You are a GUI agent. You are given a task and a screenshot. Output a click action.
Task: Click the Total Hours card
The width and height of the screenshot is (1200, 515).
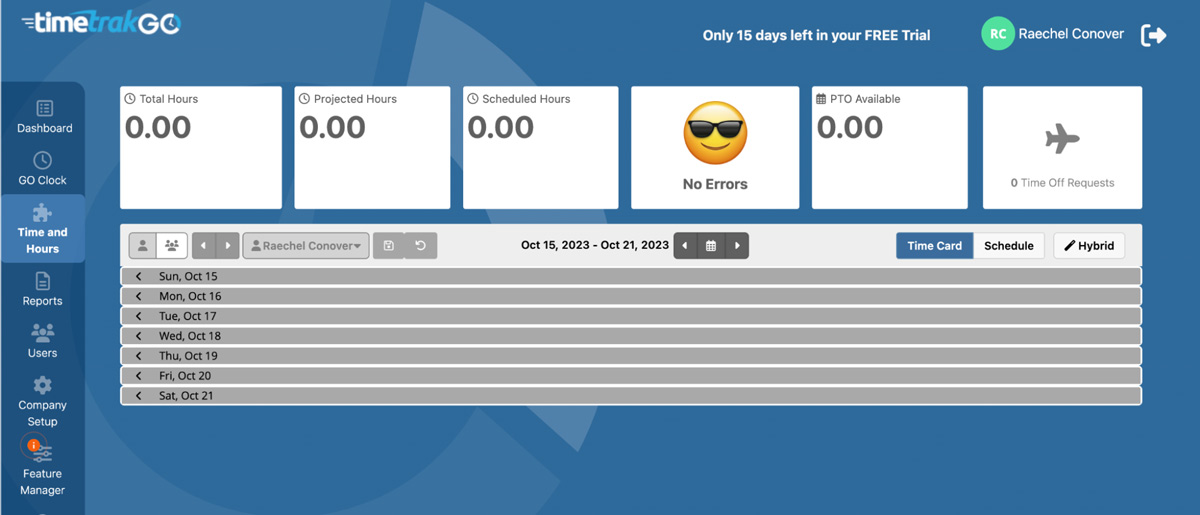click(x=201, y=147)
